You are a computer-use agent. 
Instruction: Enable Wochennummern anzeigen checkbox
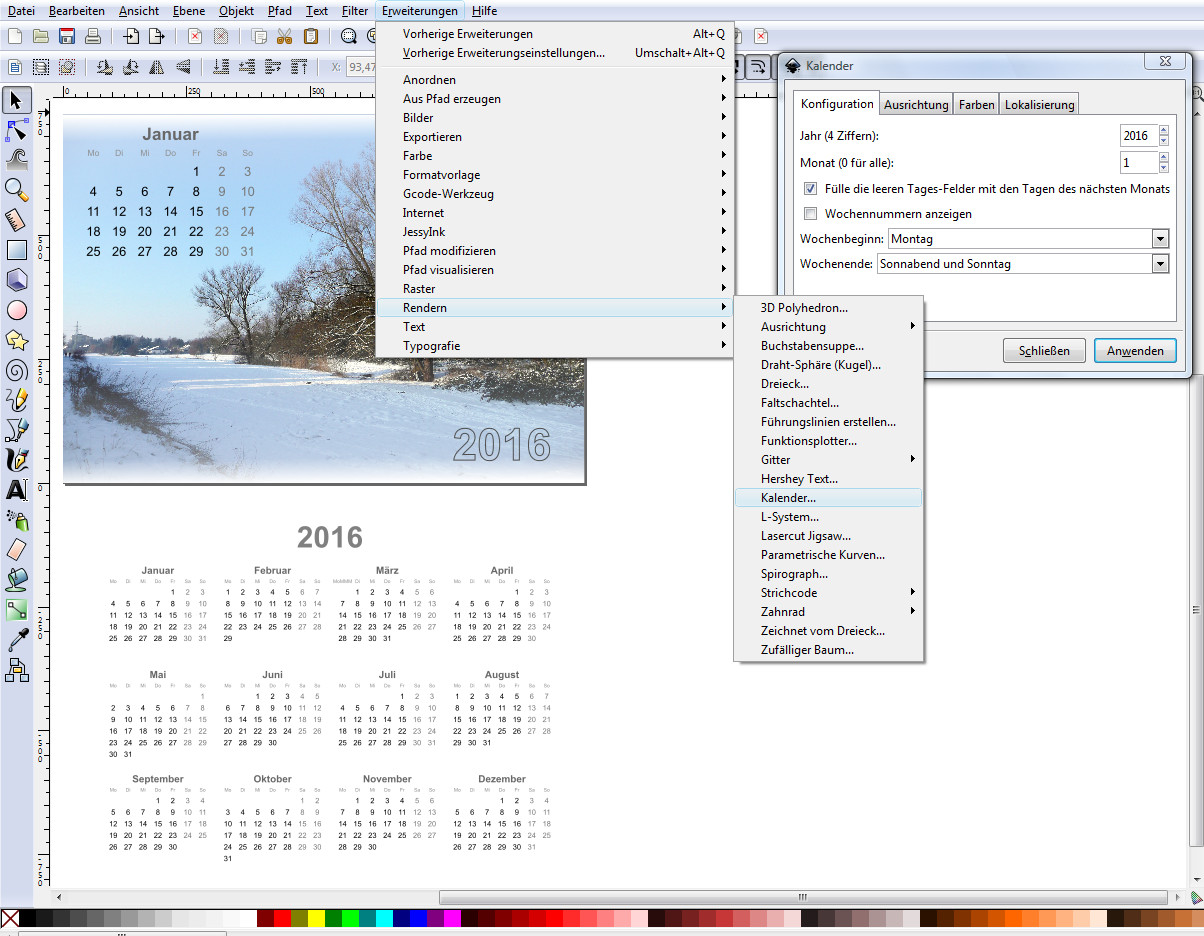[810, 213]
